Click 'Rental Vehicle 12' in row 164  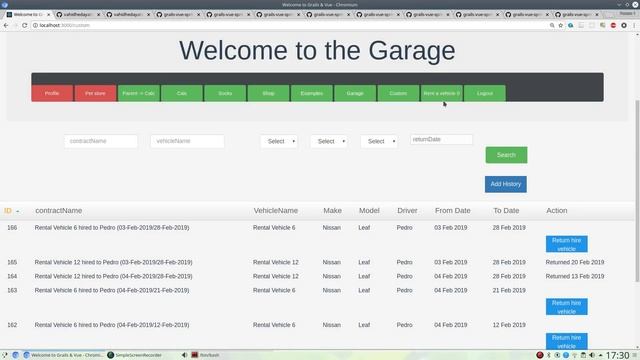276,276
